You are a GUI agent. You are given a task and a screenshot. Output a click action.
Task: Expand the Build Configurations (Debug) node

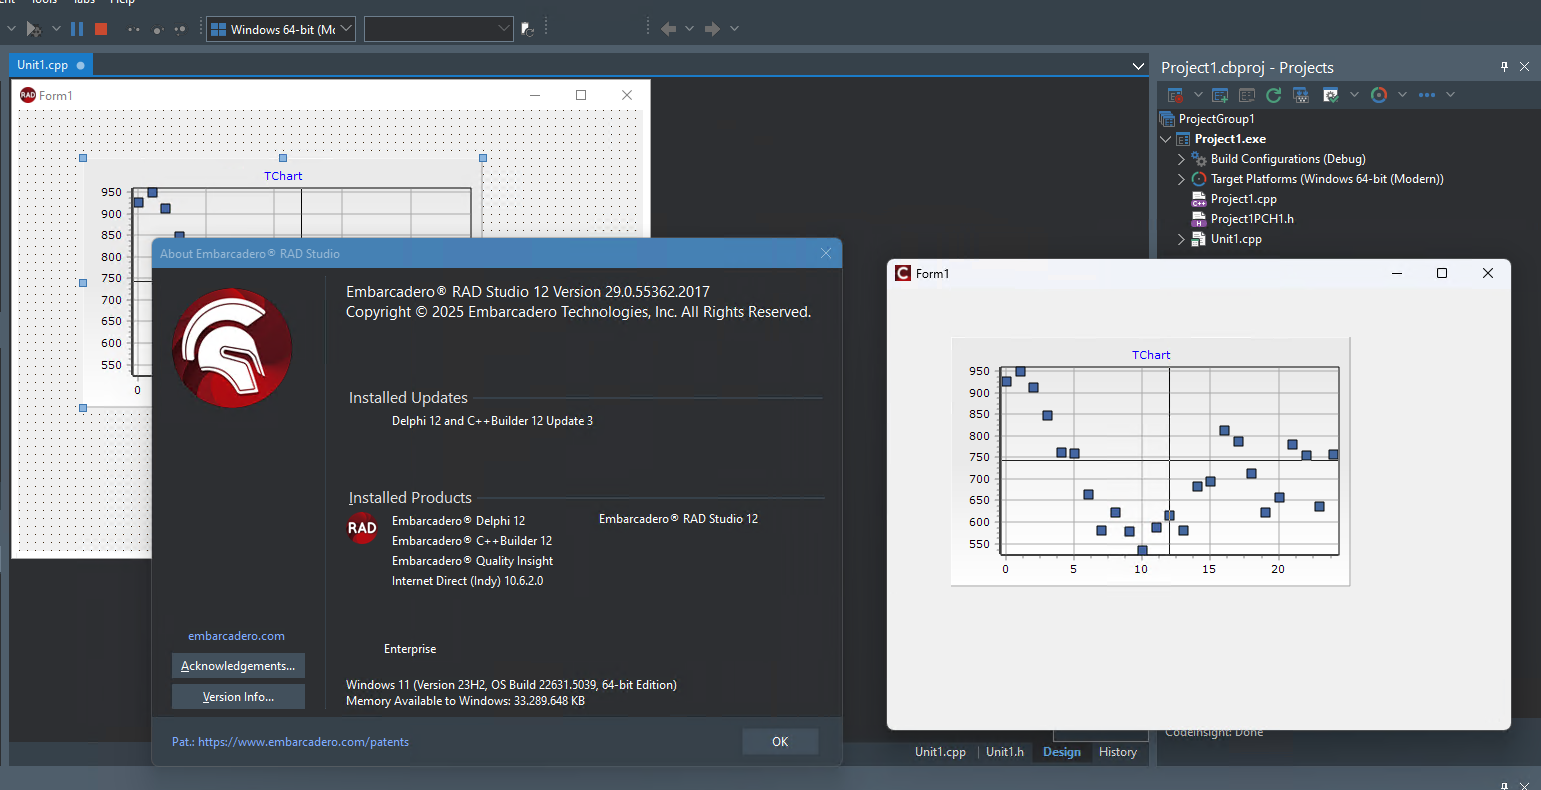pyautogui.click(x=1181, y=159)
